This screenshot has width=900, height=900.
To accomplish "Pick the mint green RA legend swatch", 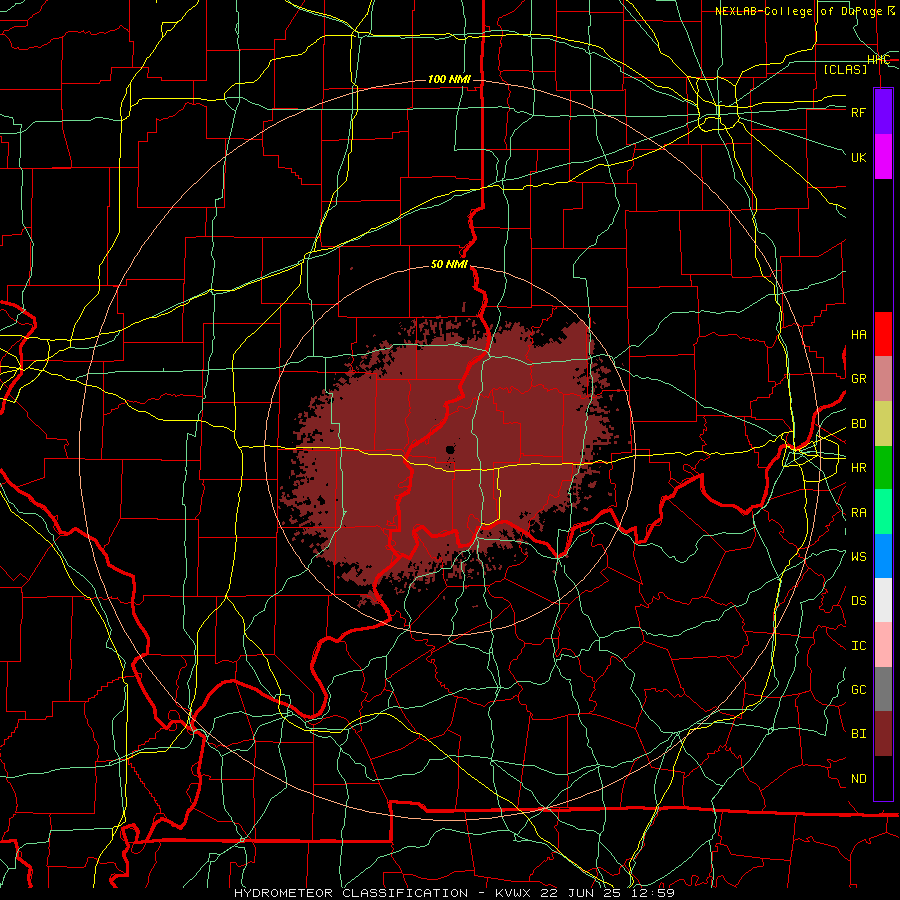I will point(883,512).
